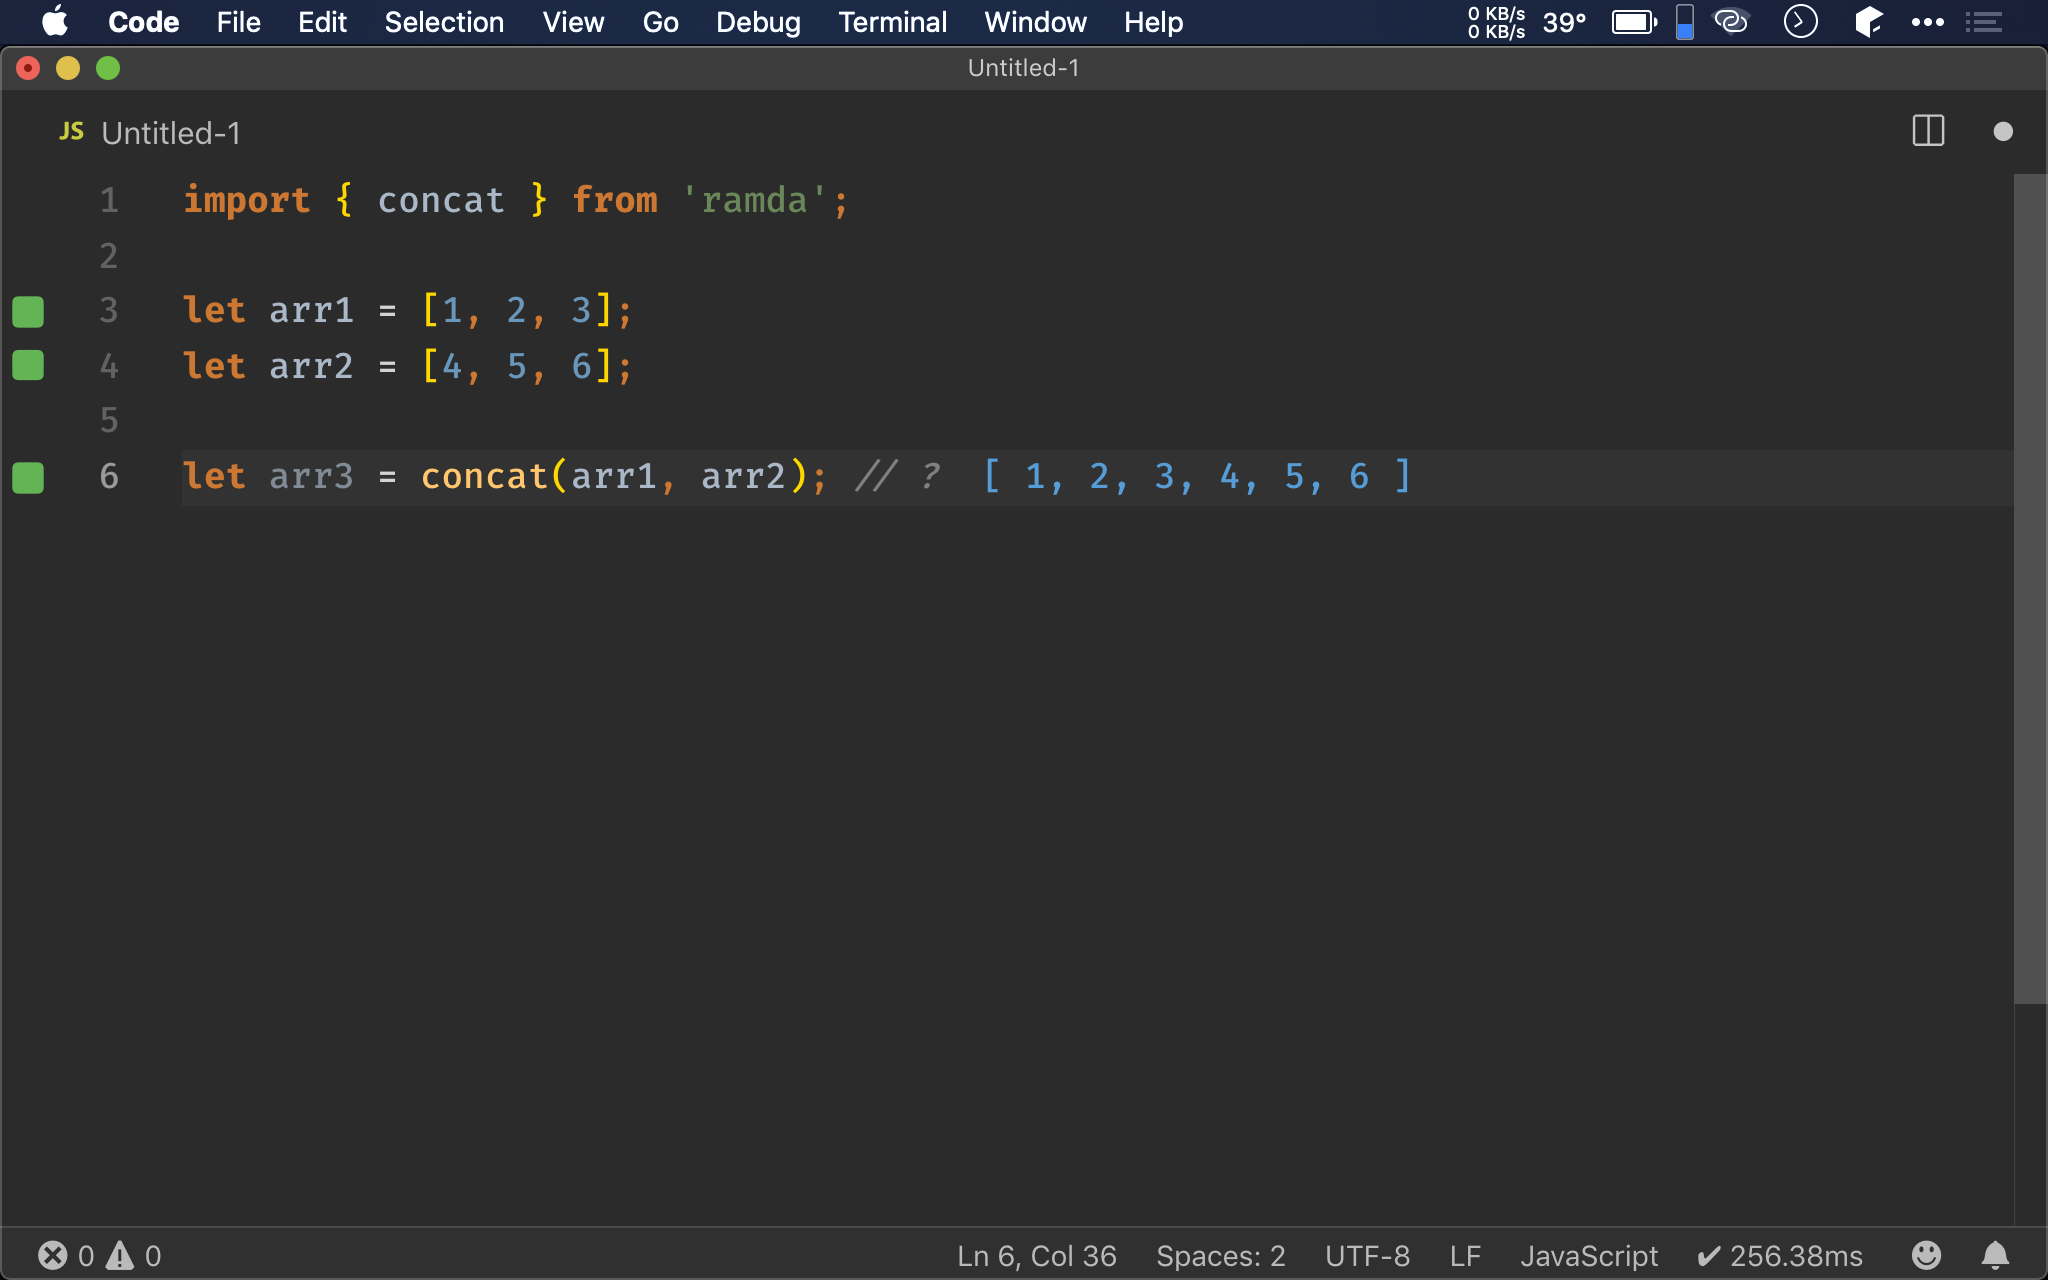Open the Spaces: 2 indentation selector
Image resolution: width=2048 pixels, height=1280 pixels.
pos(1220,1255)
